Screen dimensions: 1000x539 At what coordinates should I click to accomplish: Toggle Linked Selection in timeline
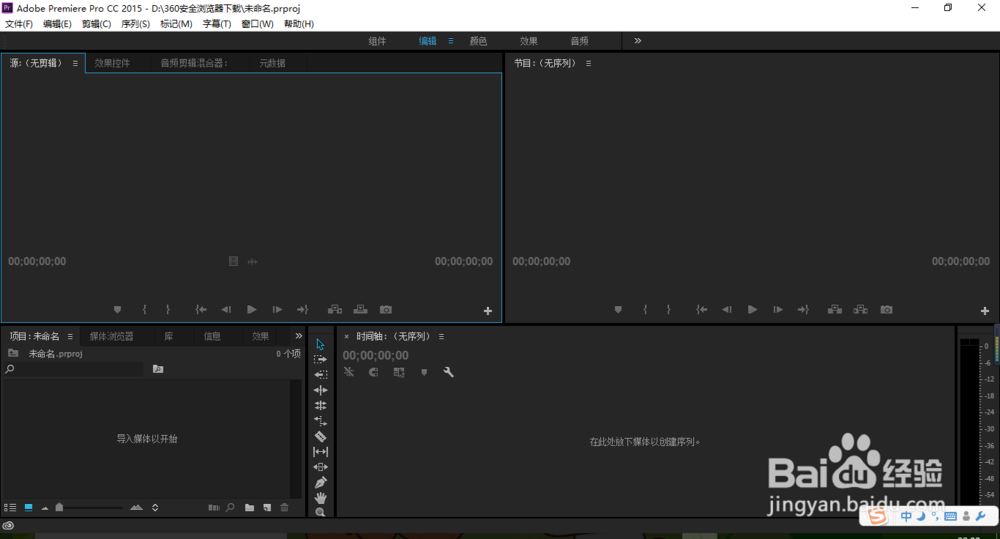point(399,372)
